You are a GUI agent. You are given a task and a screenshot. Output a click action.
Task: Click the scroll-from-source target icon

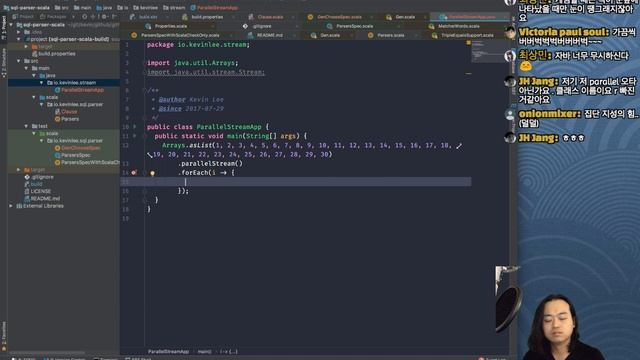[84, 17]
